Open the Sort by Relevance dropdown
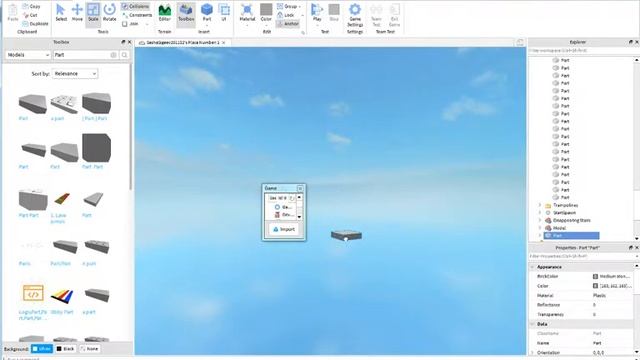 [75, 73]
